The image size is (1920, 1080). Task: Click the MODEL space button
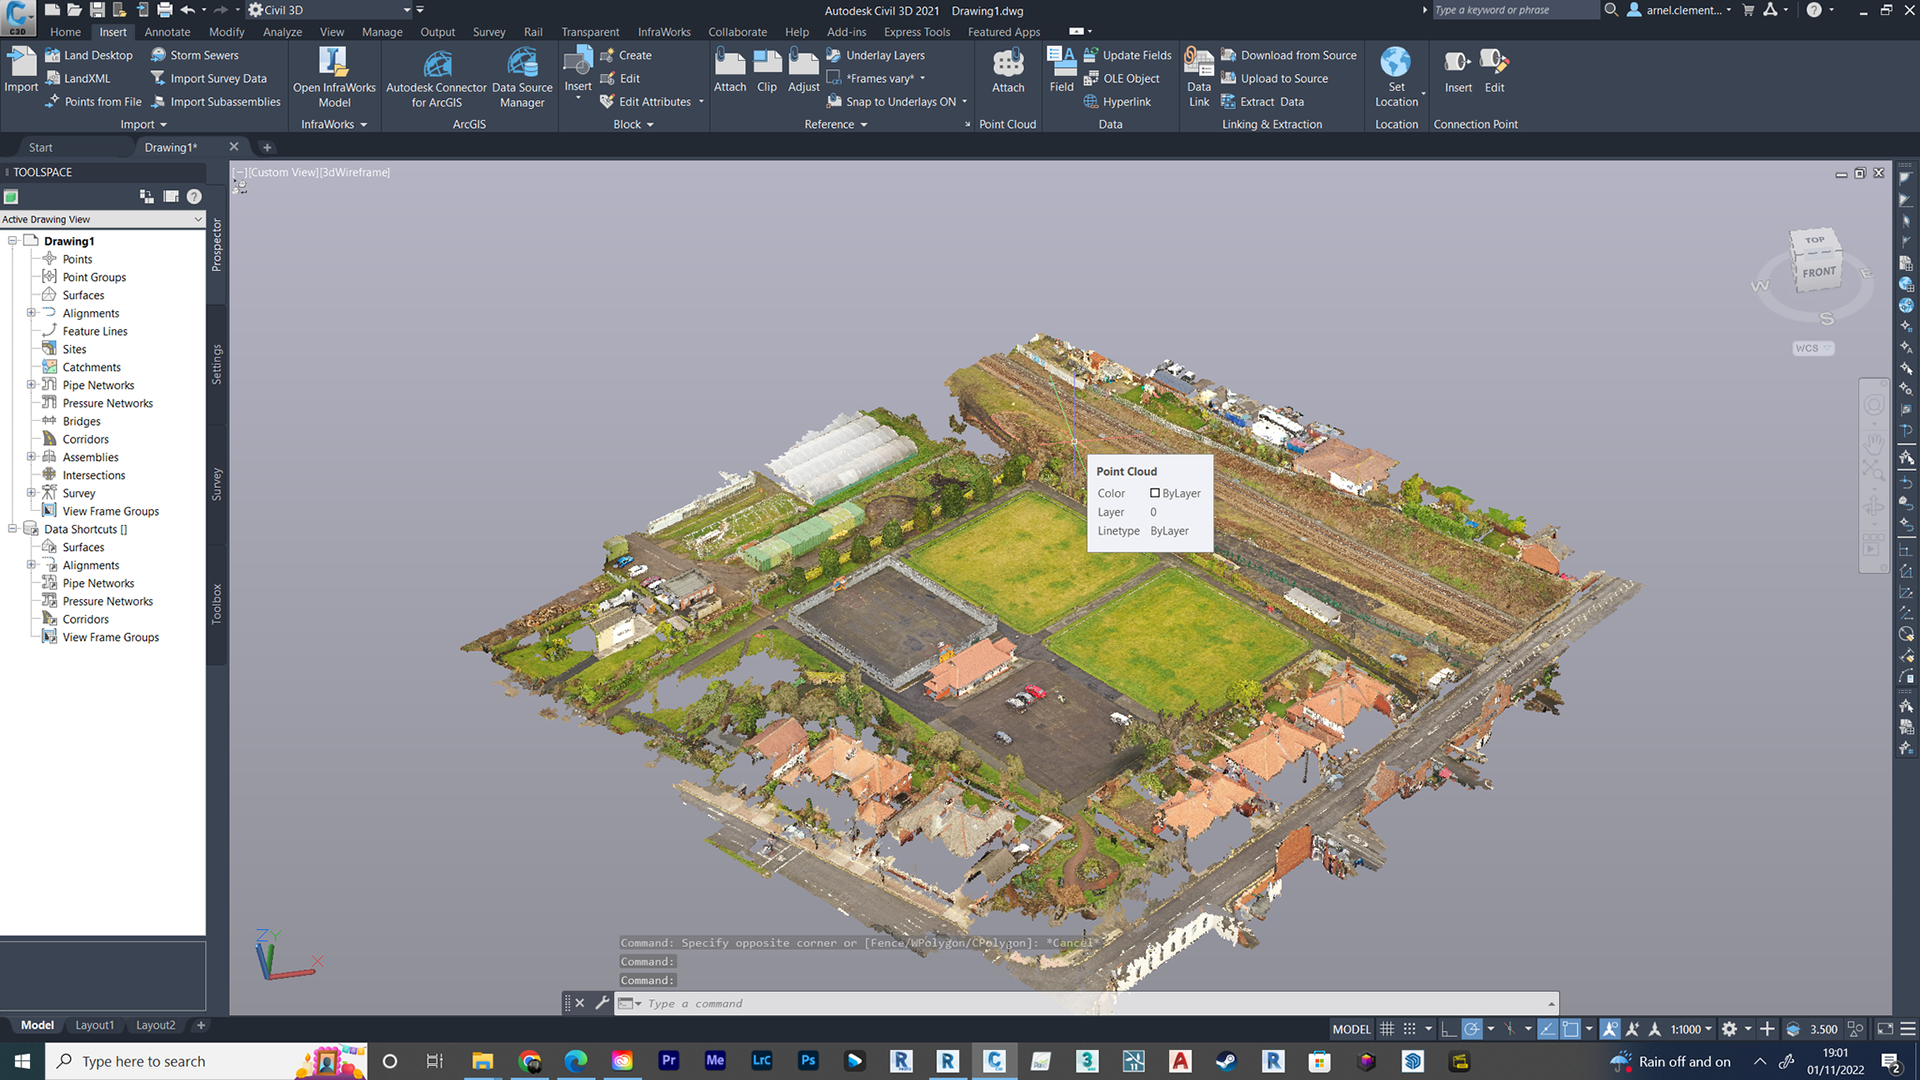click(1351, 1029)
